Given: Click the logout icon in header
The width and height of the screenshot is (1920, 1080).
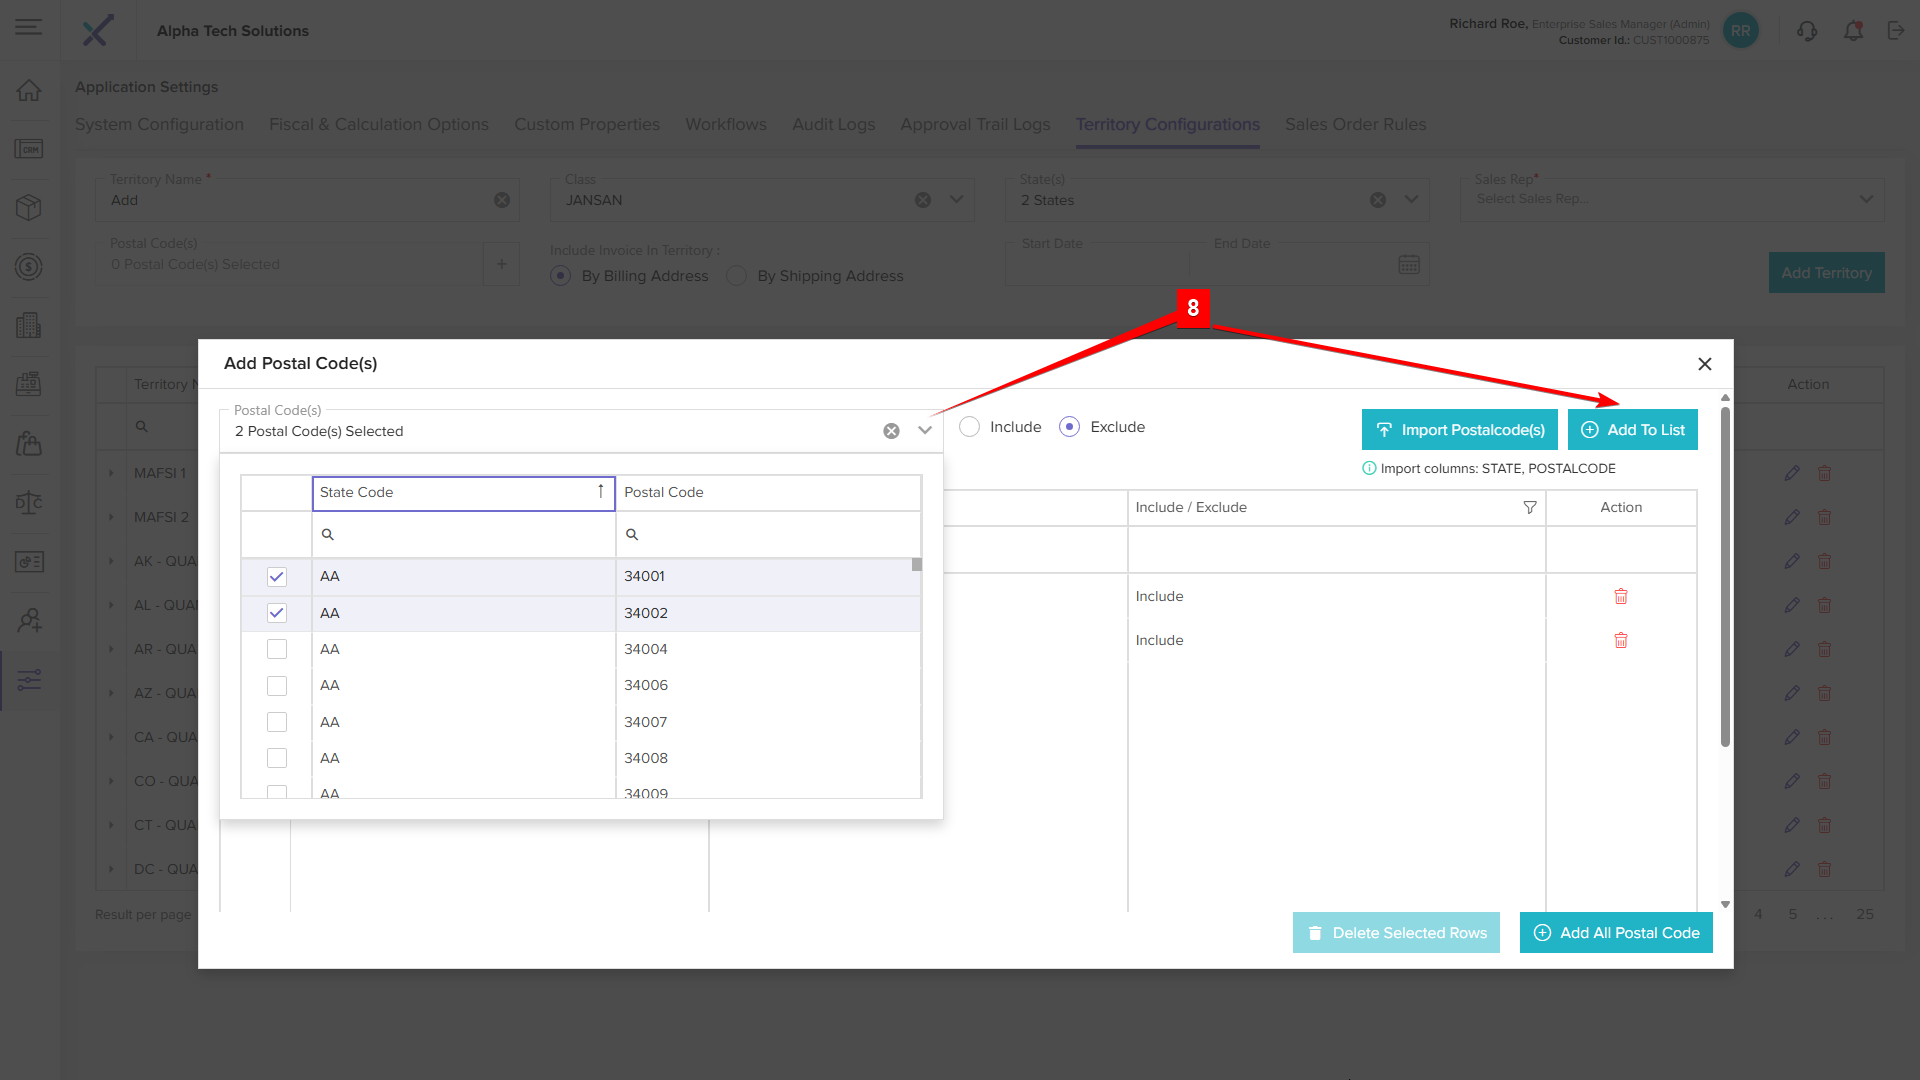Looking at the screenshot, I should coord(1896,31).
